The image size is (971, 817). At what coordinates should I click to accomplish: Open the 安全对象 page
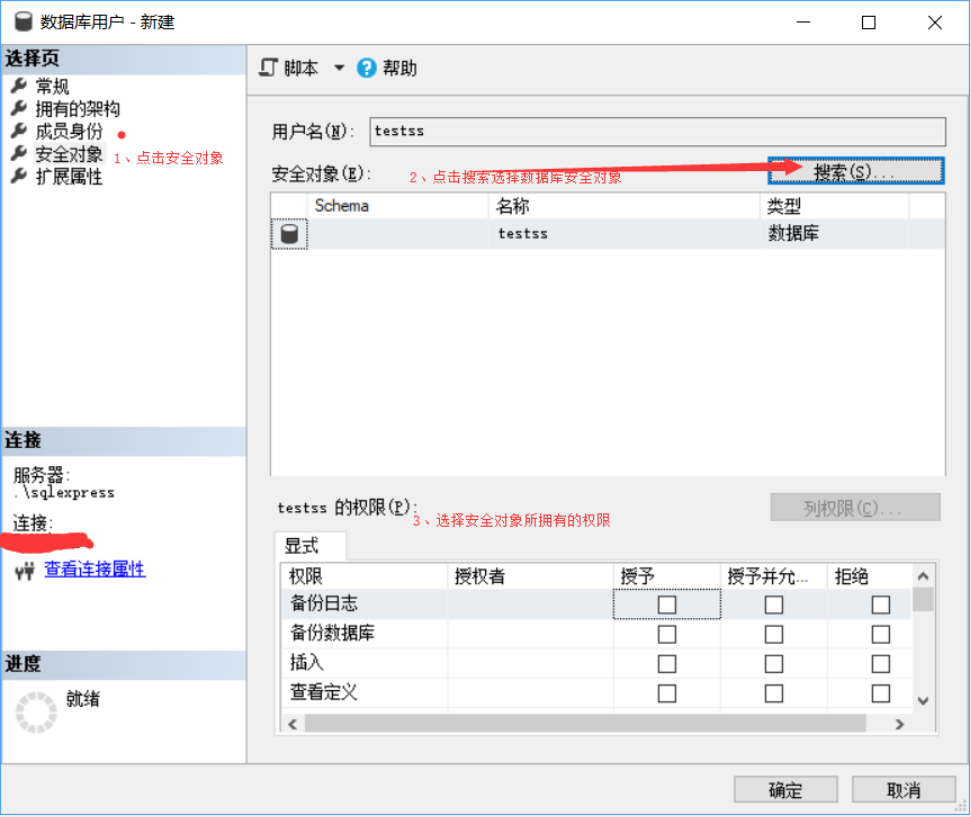click(69, 154)
